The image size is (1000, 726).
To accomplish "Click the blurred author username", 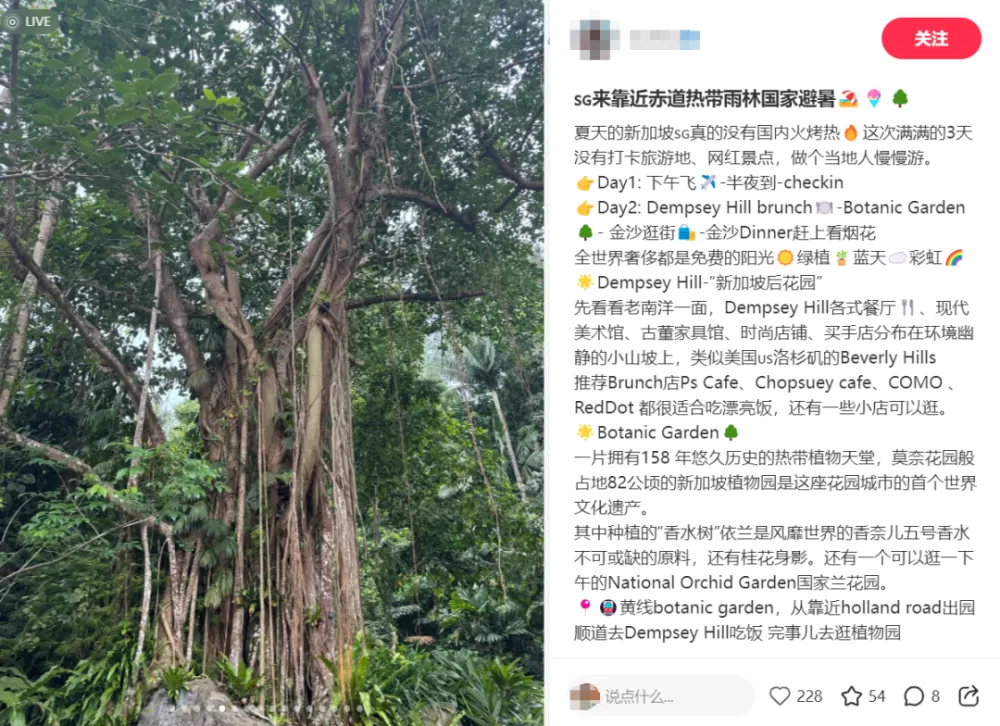I will (665, 40).
